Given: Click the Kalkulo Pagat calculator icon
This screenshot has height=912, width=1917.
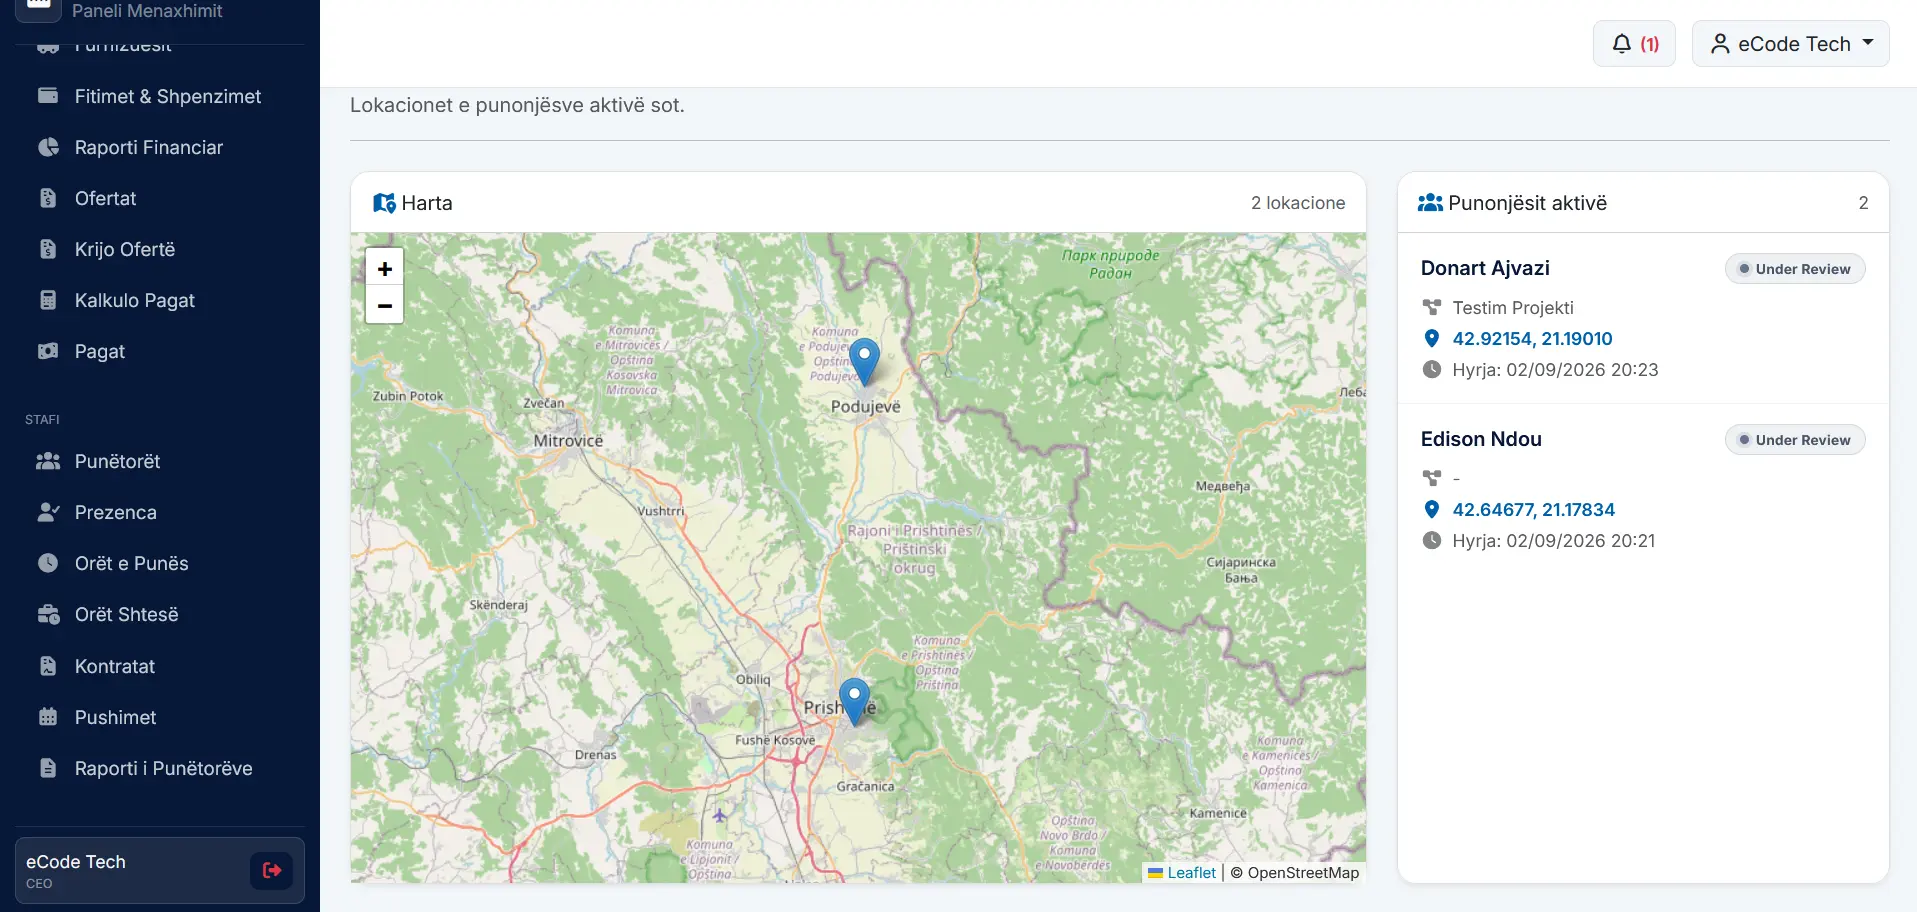Looking at the screenshot, I should click(48, 300).
